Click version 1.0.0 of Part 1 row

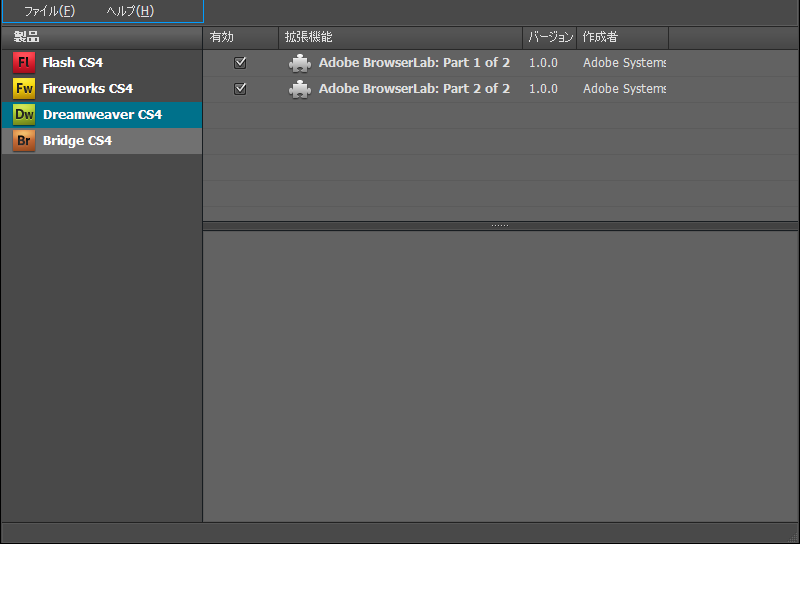tap(543, 63)
